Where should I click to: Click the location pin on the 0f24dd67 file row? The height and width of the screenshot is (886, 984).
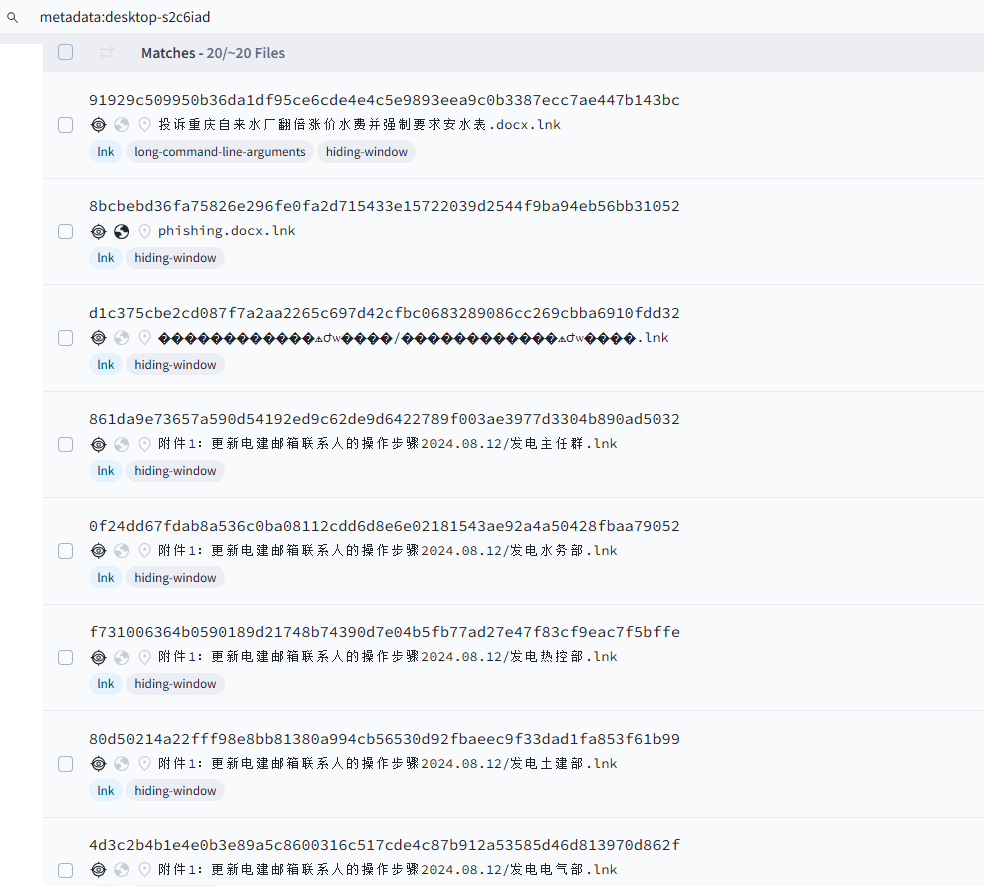(144, 551)
